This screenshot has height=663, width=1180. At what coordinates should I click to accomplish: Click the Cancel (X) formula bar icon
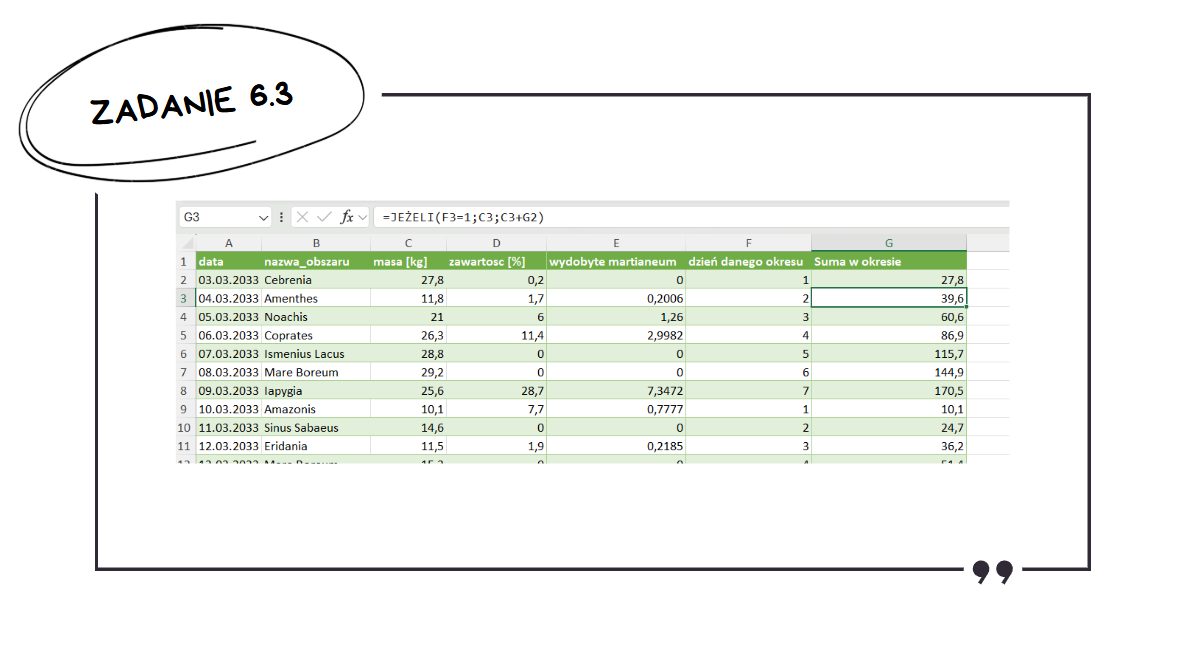pyautogui.click(x=303, y=217)
